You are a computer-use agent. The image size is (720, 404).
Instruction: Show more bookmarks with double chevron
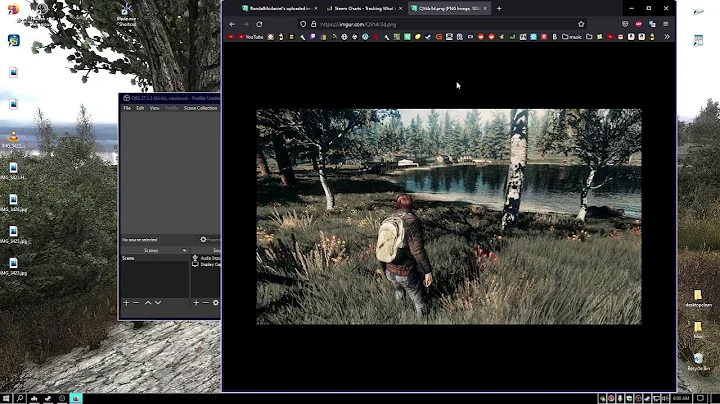(667, 37)
